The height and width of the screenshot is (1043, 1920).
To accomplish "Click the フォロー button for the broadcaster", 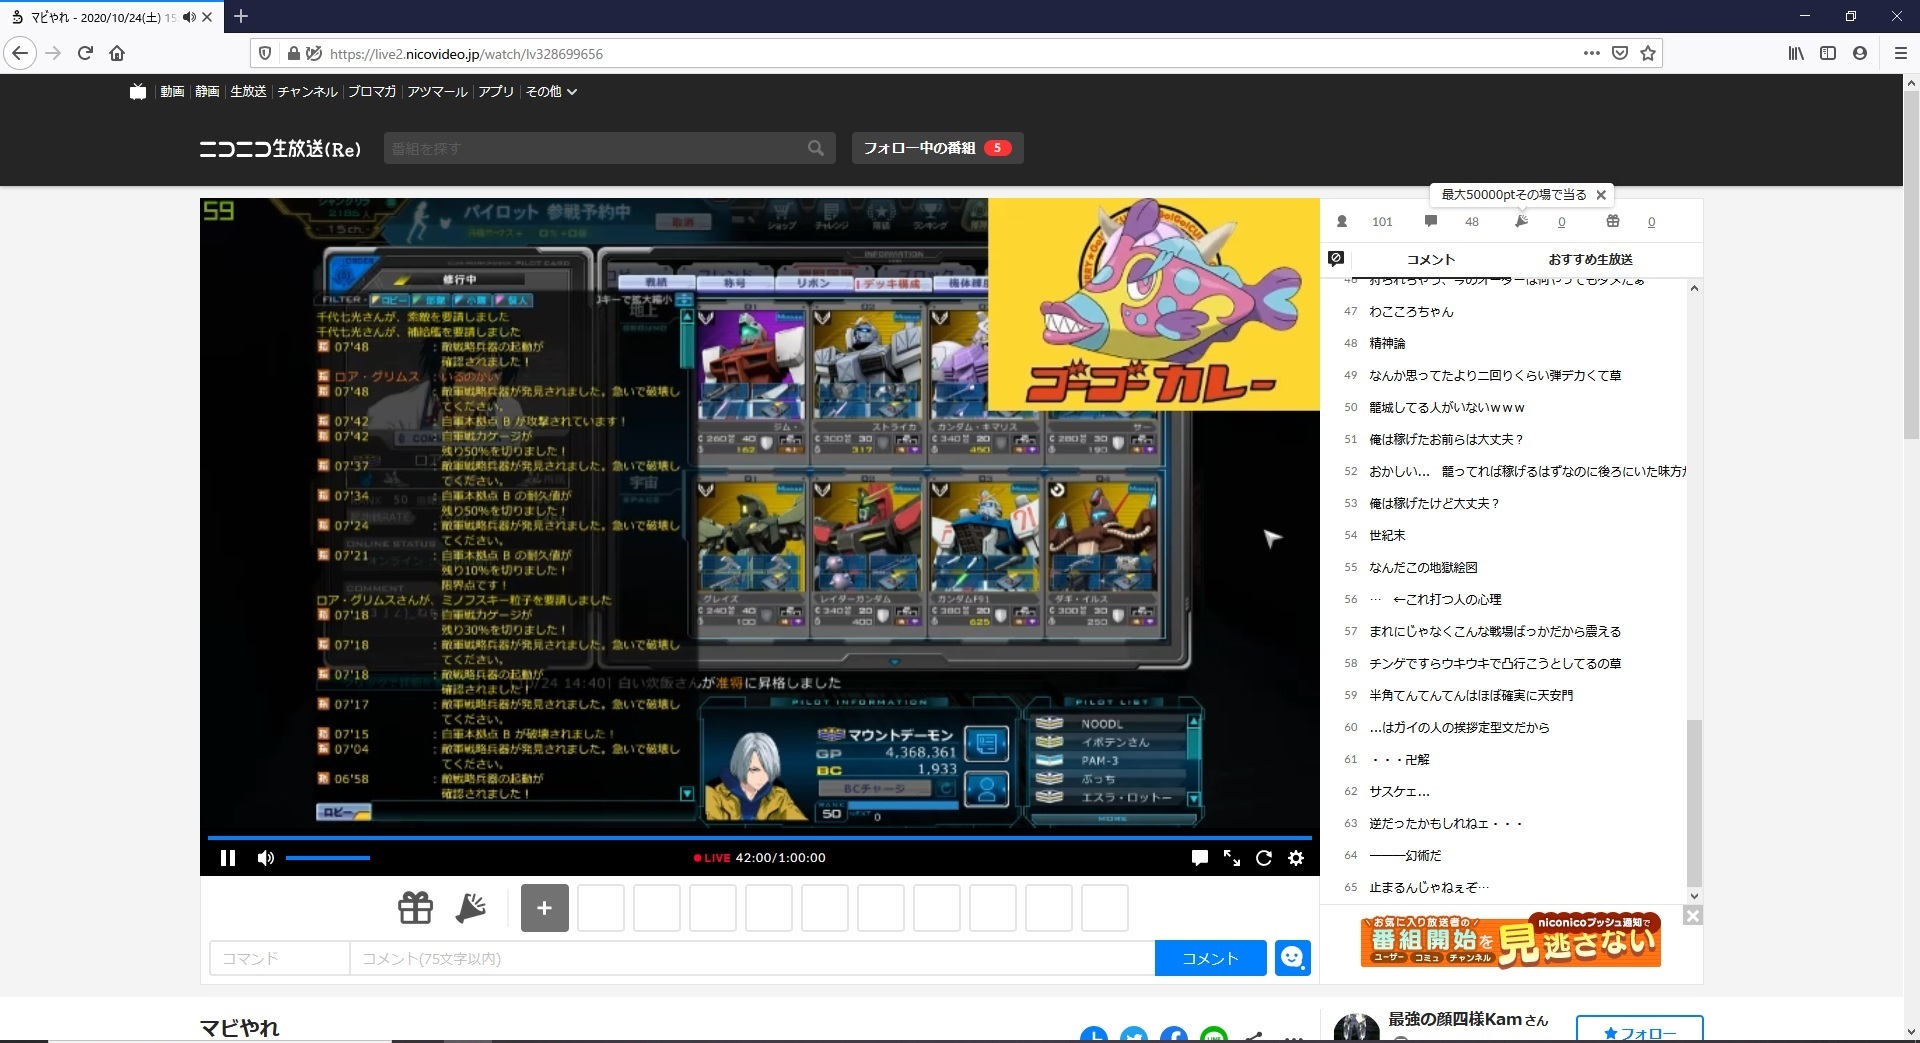I will [1639, 1030].
